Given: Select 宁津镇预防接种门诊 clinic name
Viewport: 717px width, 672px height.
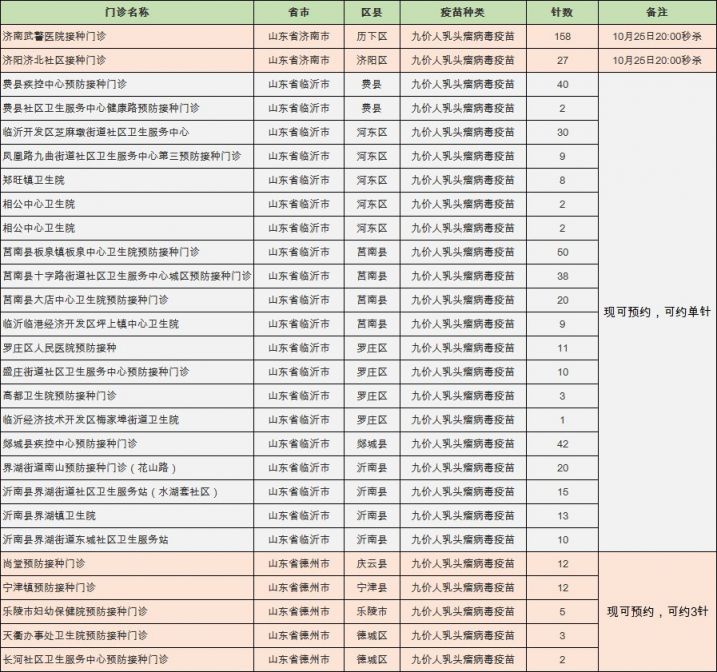Looking at the screenshot, I should pos(127,588).
